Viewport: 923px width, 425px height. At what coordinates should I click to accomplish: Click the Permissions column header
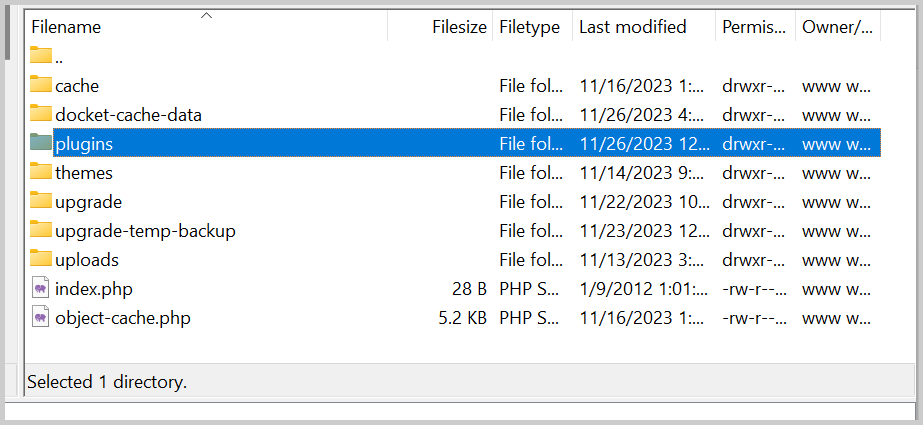(x=755, y=27)
